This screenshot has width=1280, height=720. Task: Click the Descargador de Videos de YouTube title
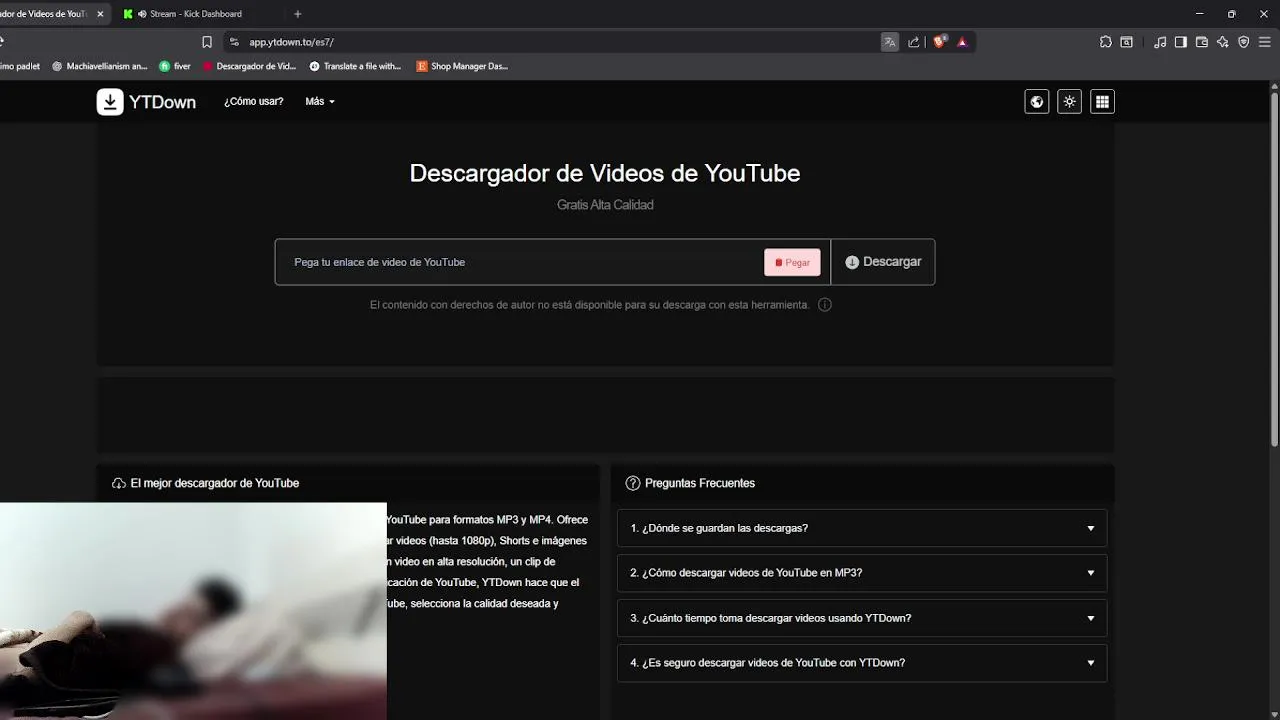point(605,173)
